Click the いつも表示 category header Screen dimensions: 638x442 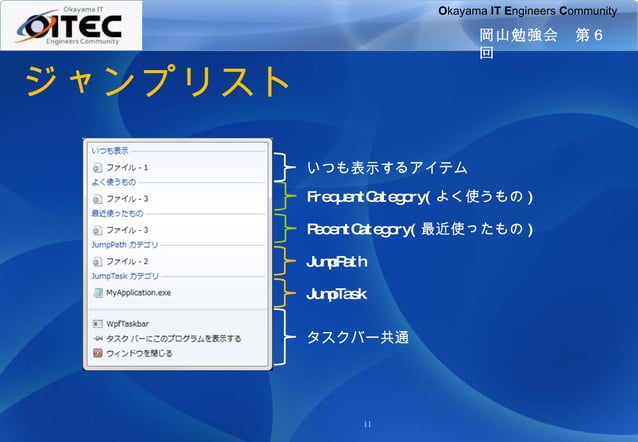click(110, 151)
